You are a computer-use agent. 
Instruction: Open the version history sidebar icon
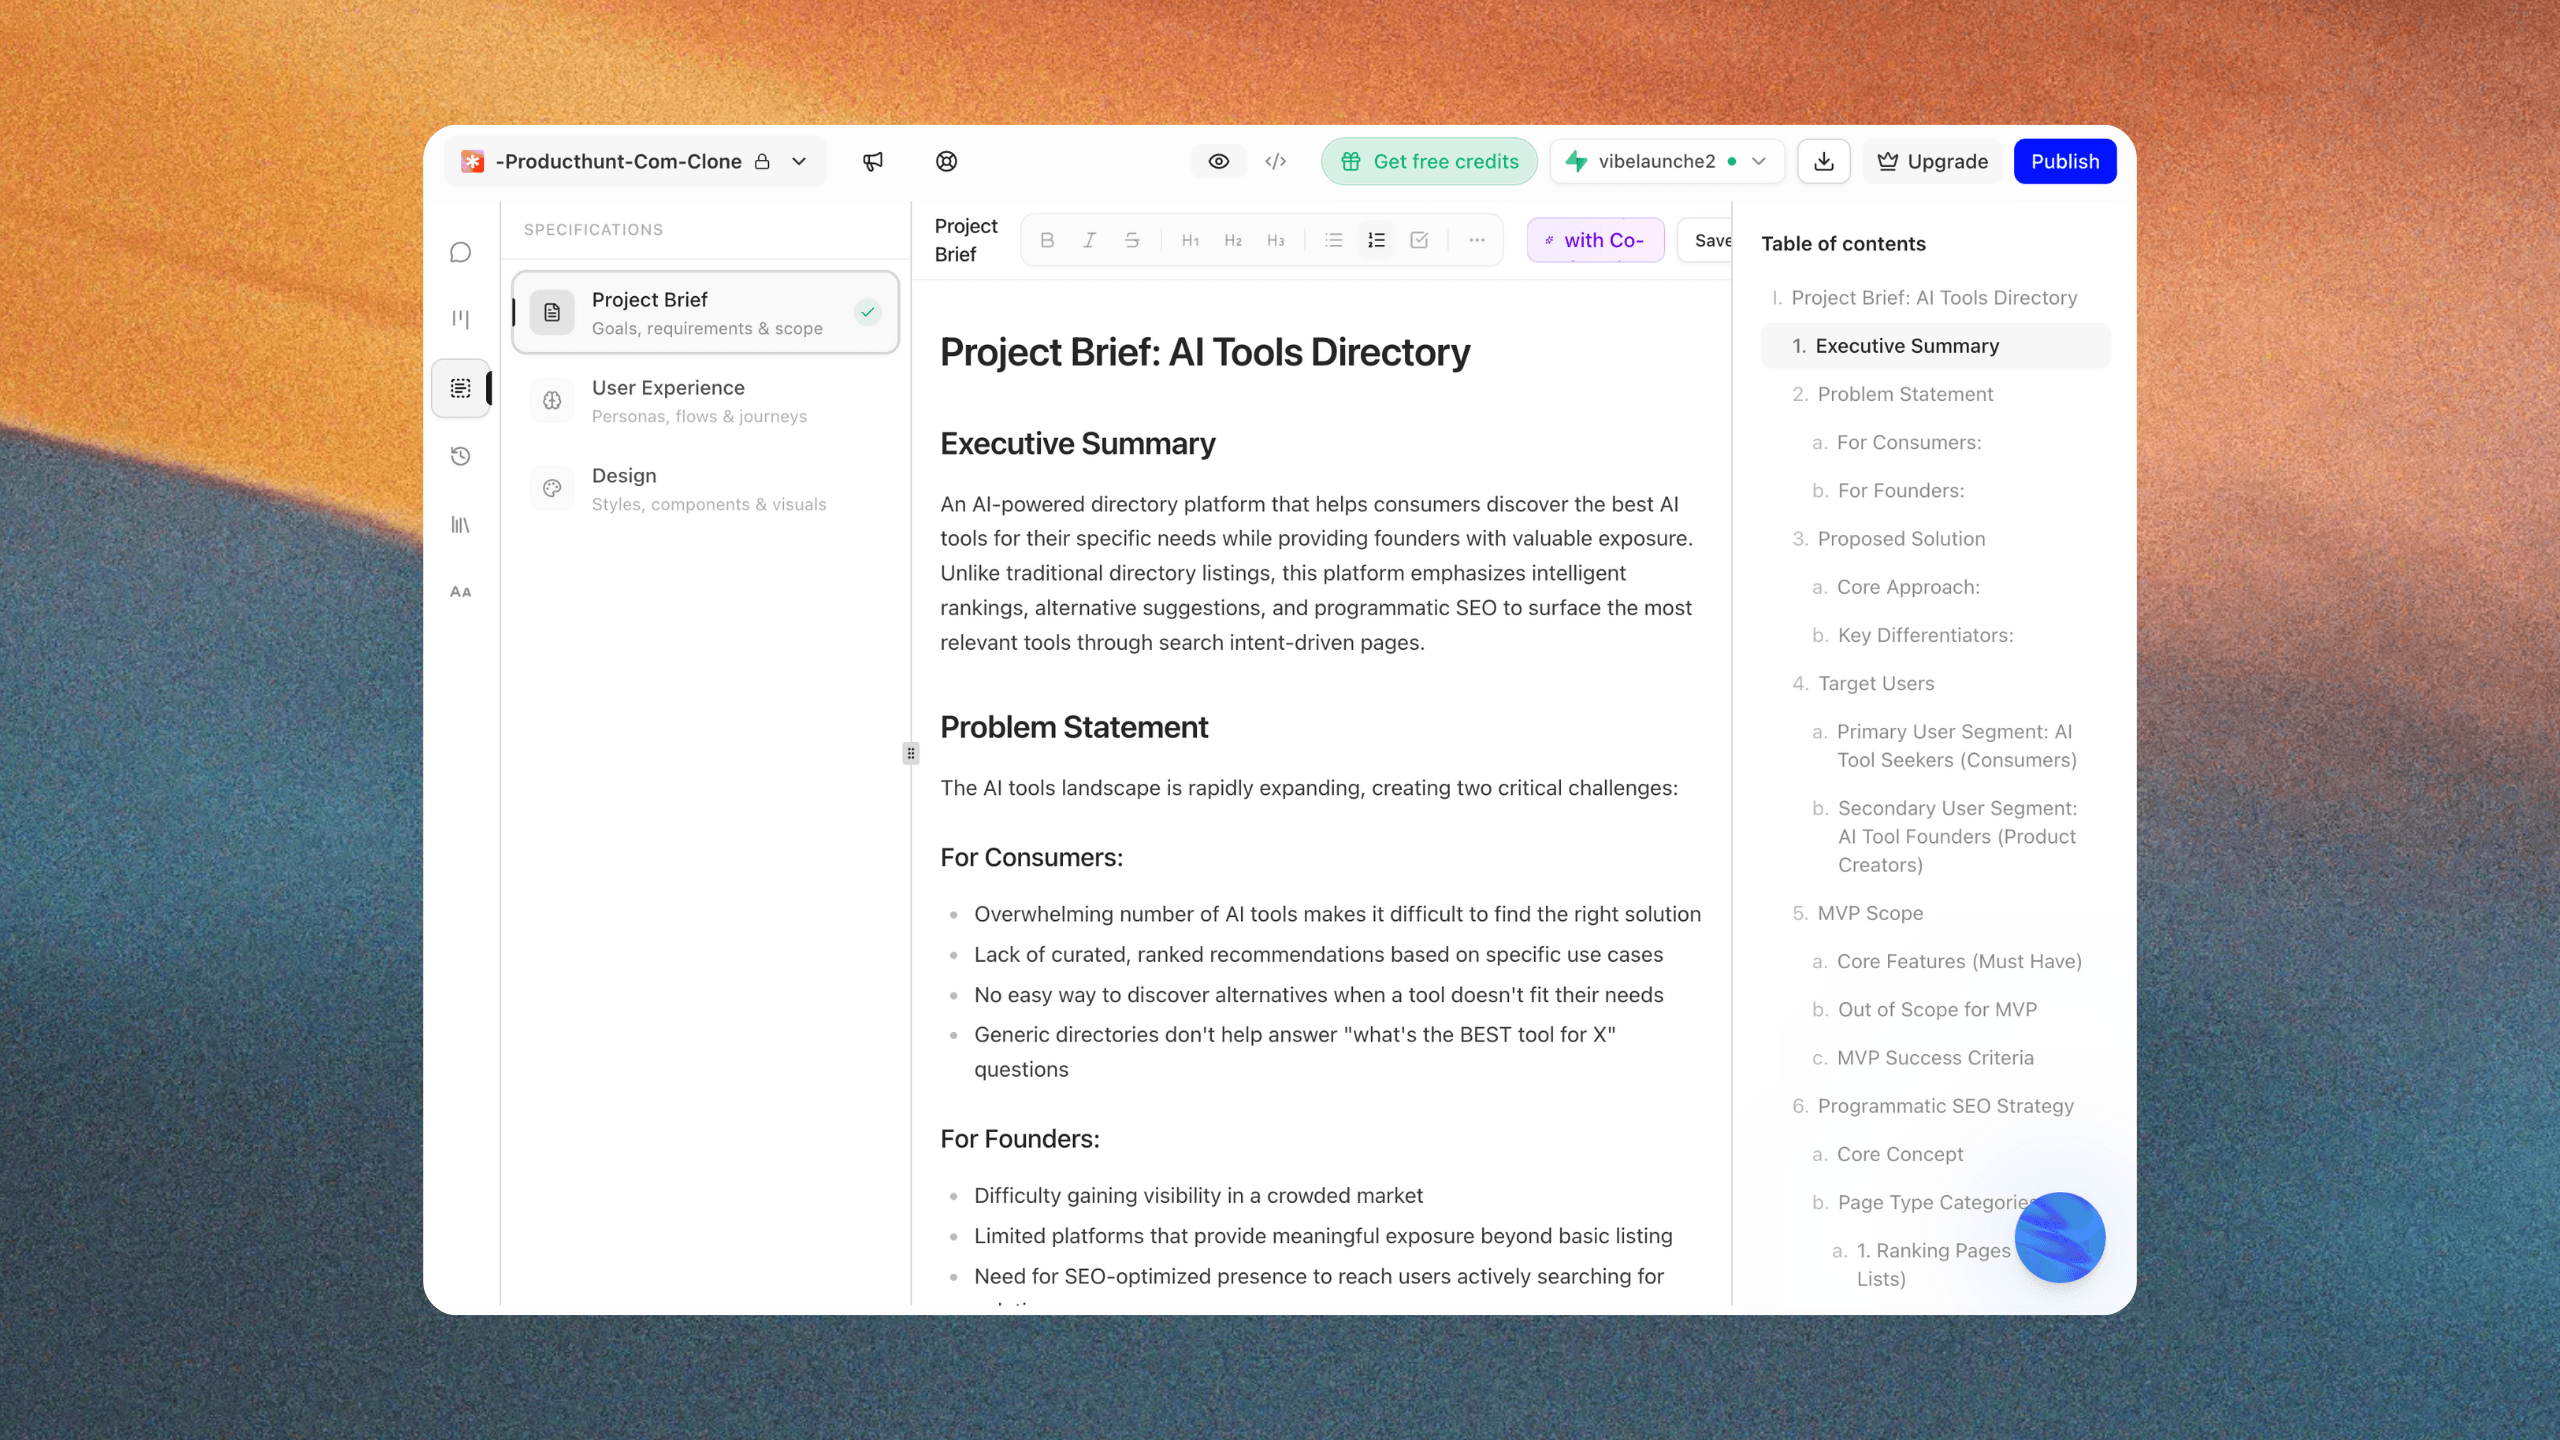460,456
